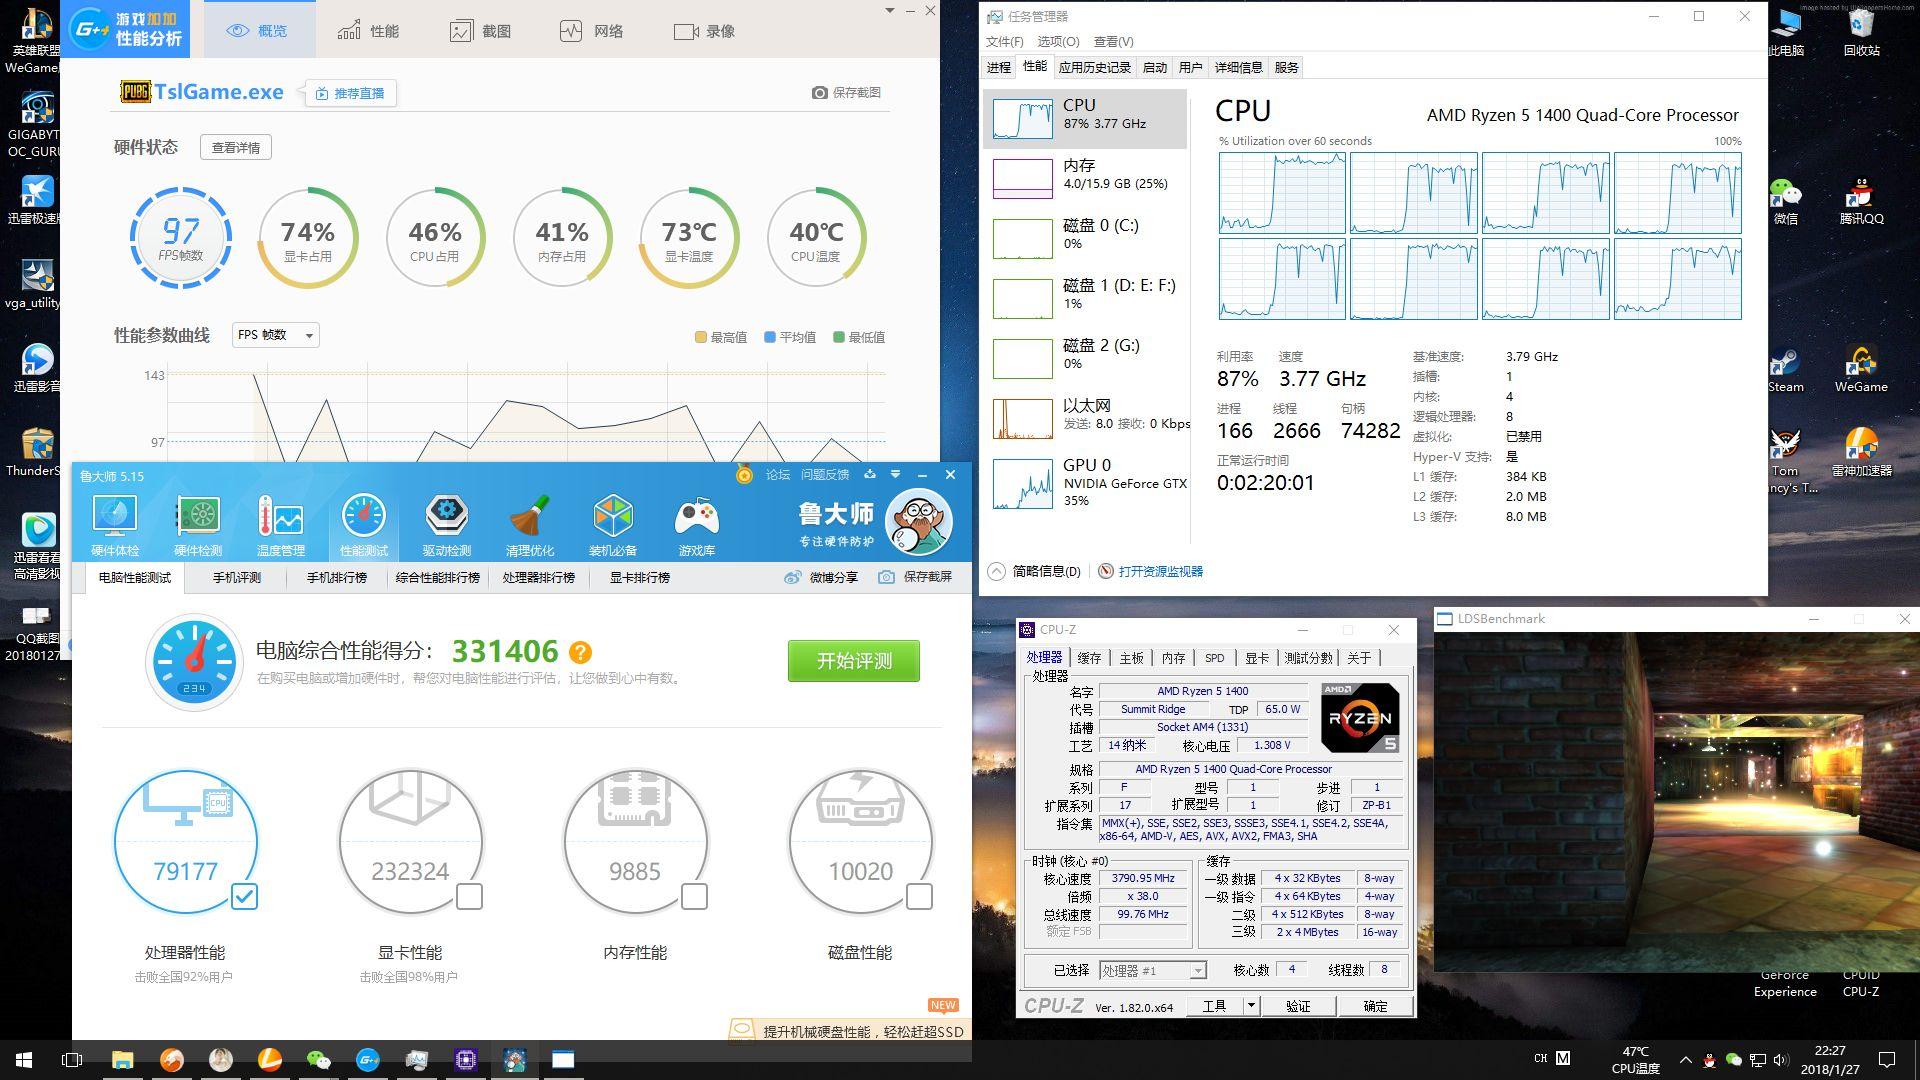Image resolution: width=1920 pixels, height=1080 pixels.
Task: Expand 游戏加加 title bar dropdown menu
Action: coord(890,11)
